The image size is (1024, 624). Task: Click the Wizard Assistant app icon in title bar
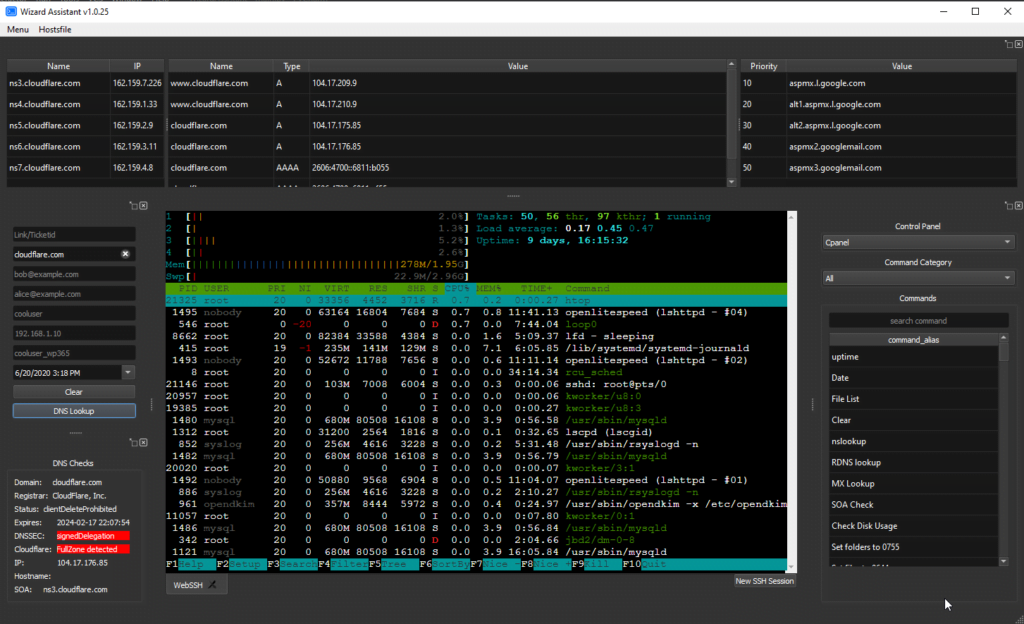click(11, 11)
